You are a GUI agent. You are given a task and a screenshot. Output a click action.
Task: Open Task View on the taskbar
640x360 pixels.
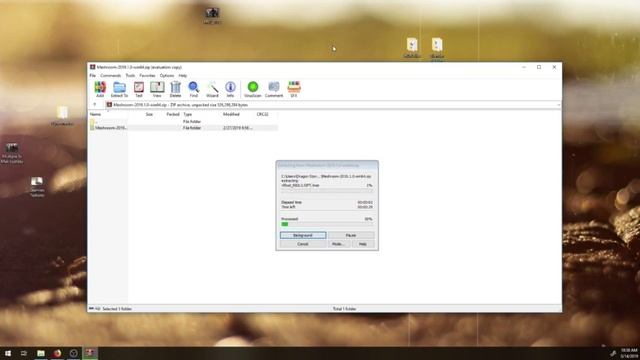[x=24, y=353]
